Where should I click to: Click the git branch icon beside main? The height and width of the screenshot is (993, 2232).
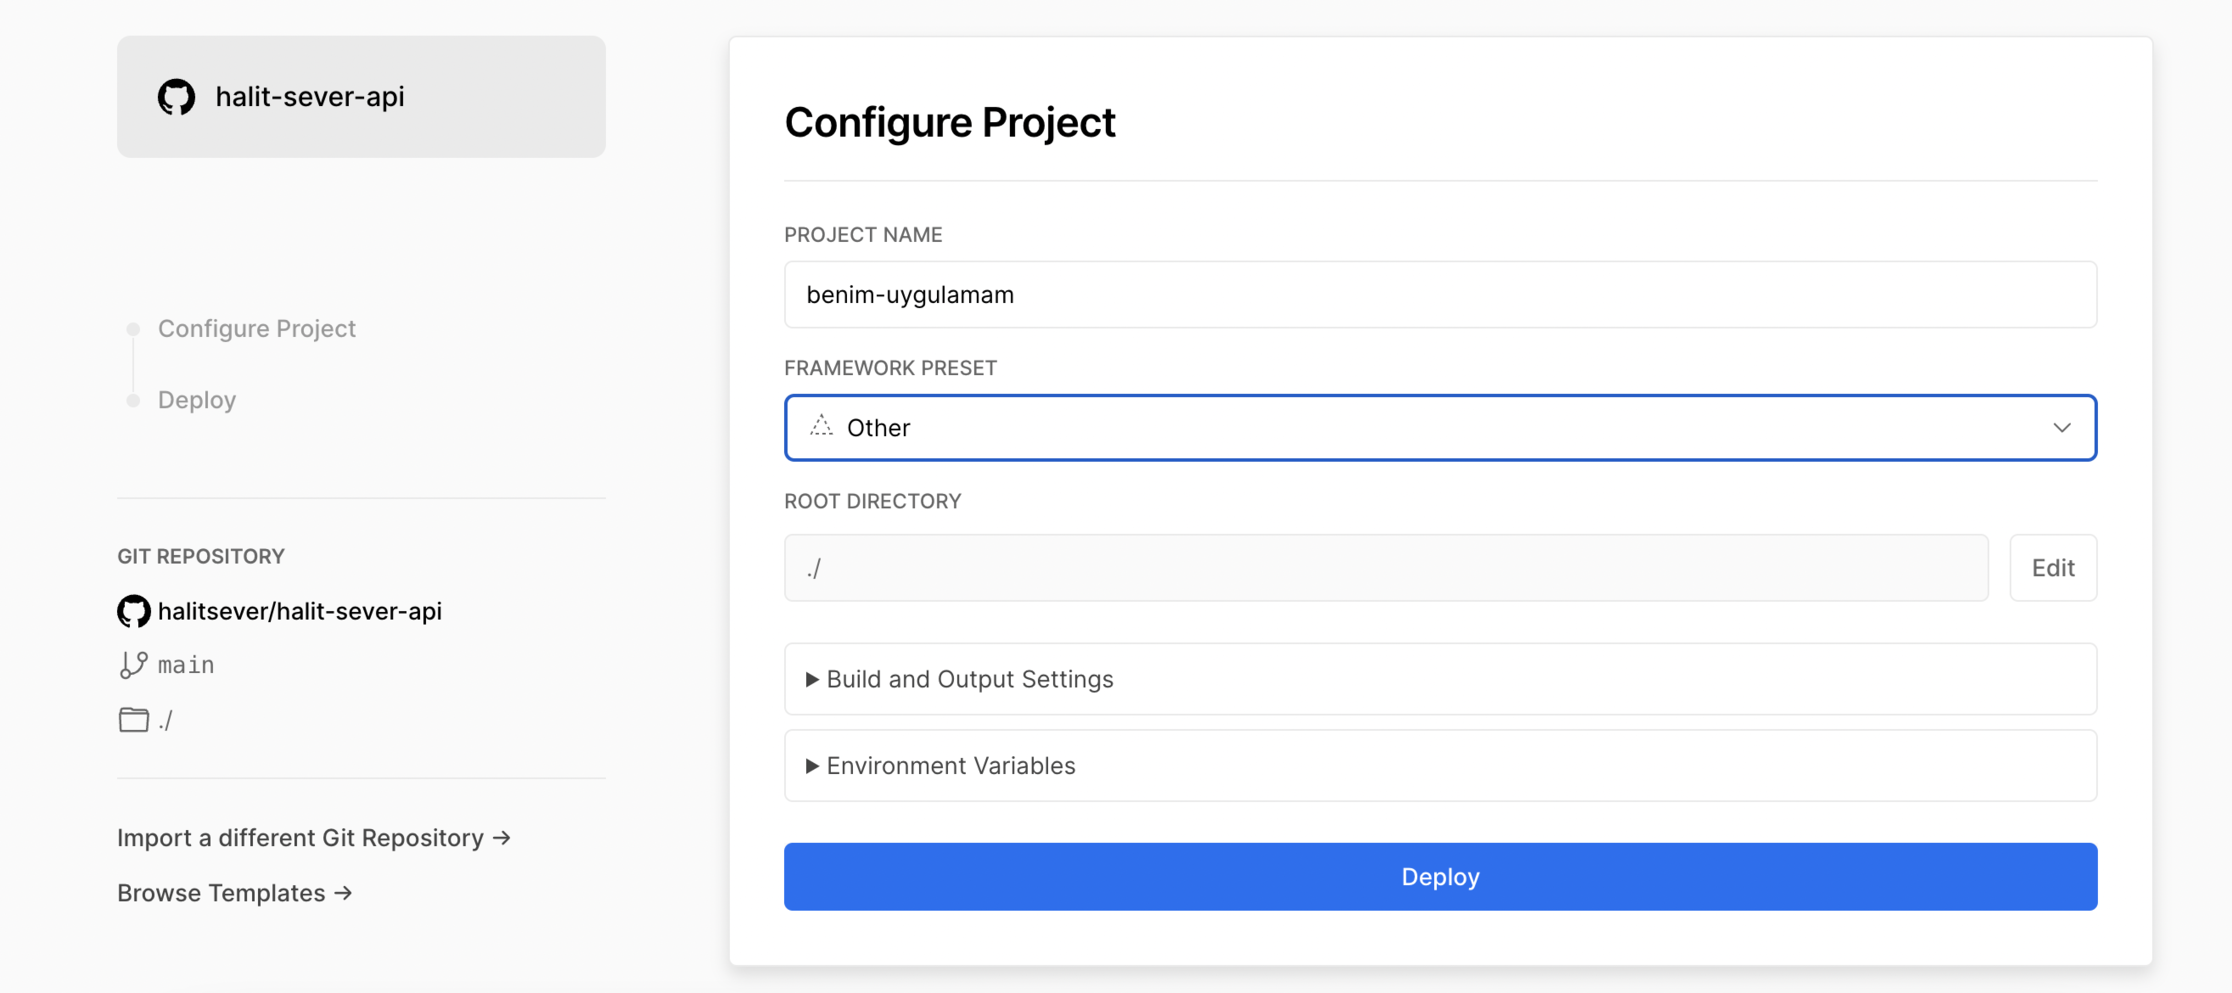click(x=133, y=665)
